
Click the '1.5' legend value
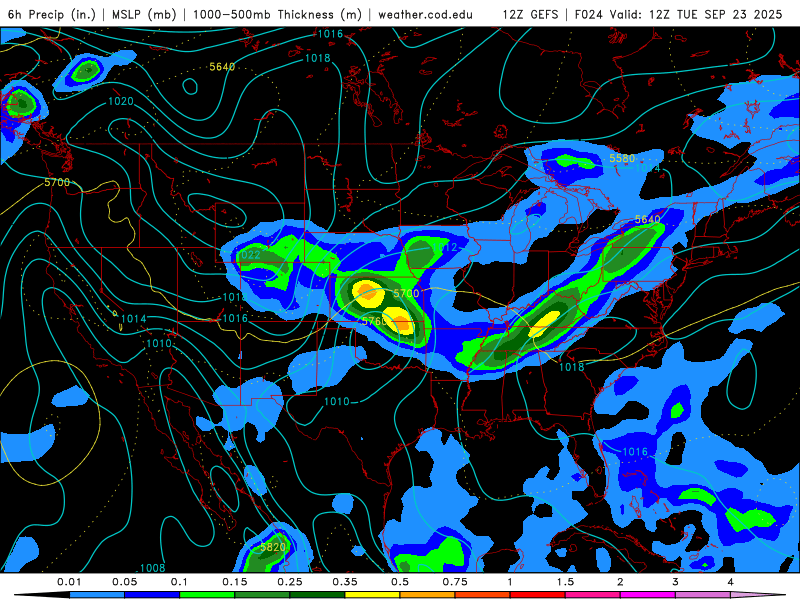pos(565,582)
